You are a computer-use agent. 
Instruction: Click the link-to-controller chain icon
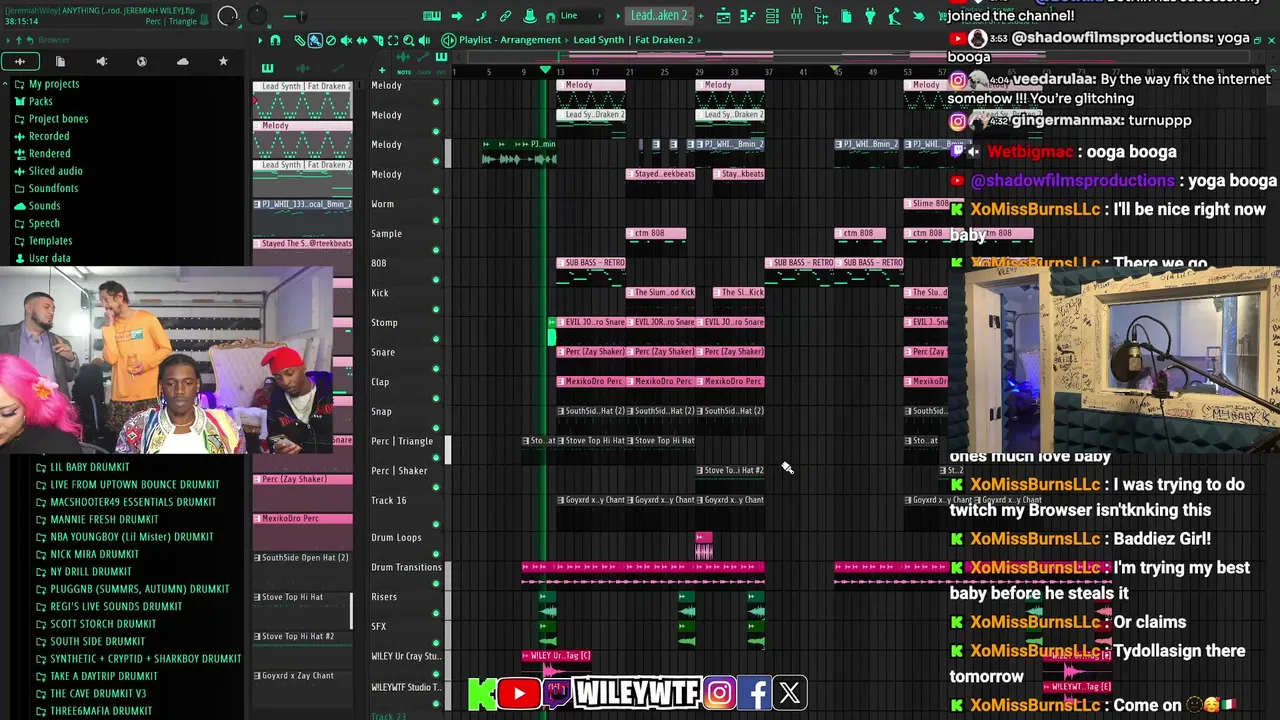coord(505,15)
